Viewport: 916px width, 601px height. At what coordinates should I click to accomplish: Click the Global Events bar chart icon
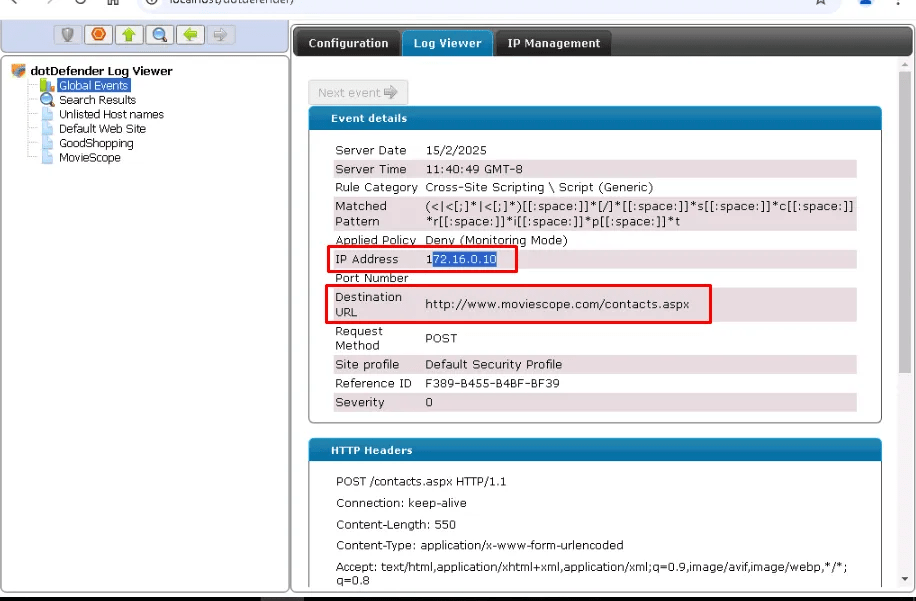pyautogui.click(x=47, y=86)
